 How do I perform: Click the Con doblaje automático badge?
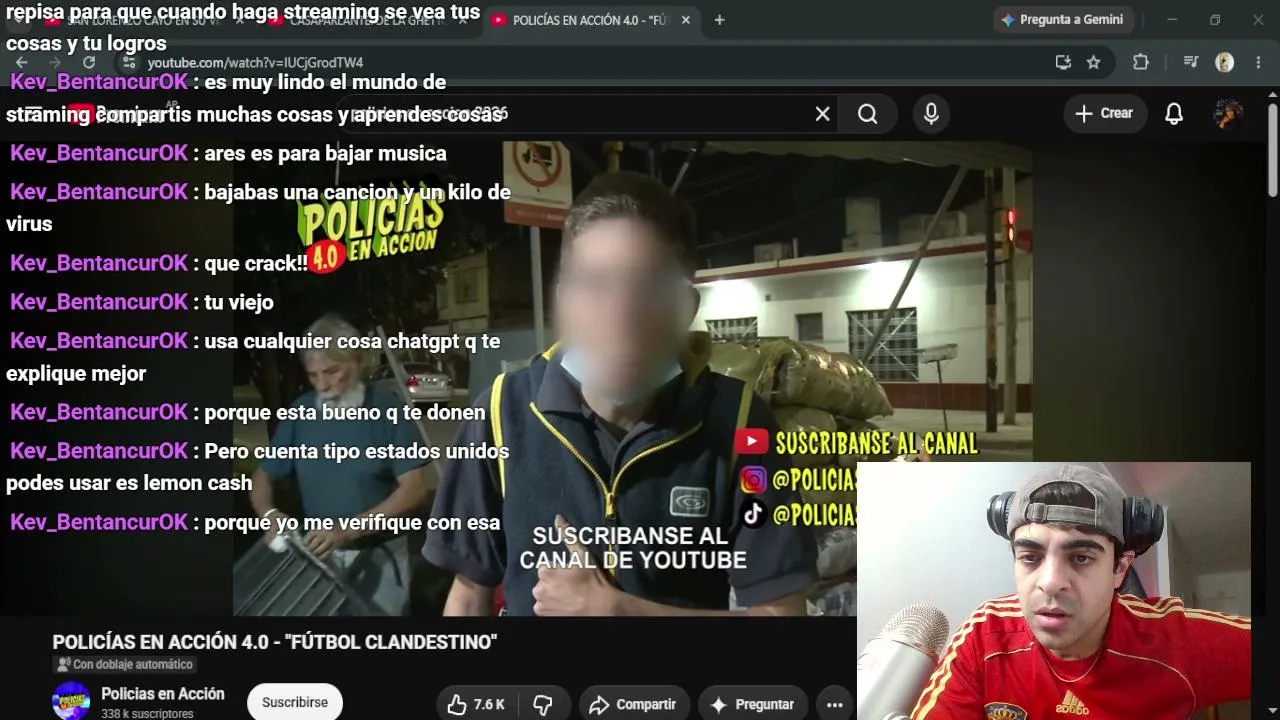click(125, 664)
